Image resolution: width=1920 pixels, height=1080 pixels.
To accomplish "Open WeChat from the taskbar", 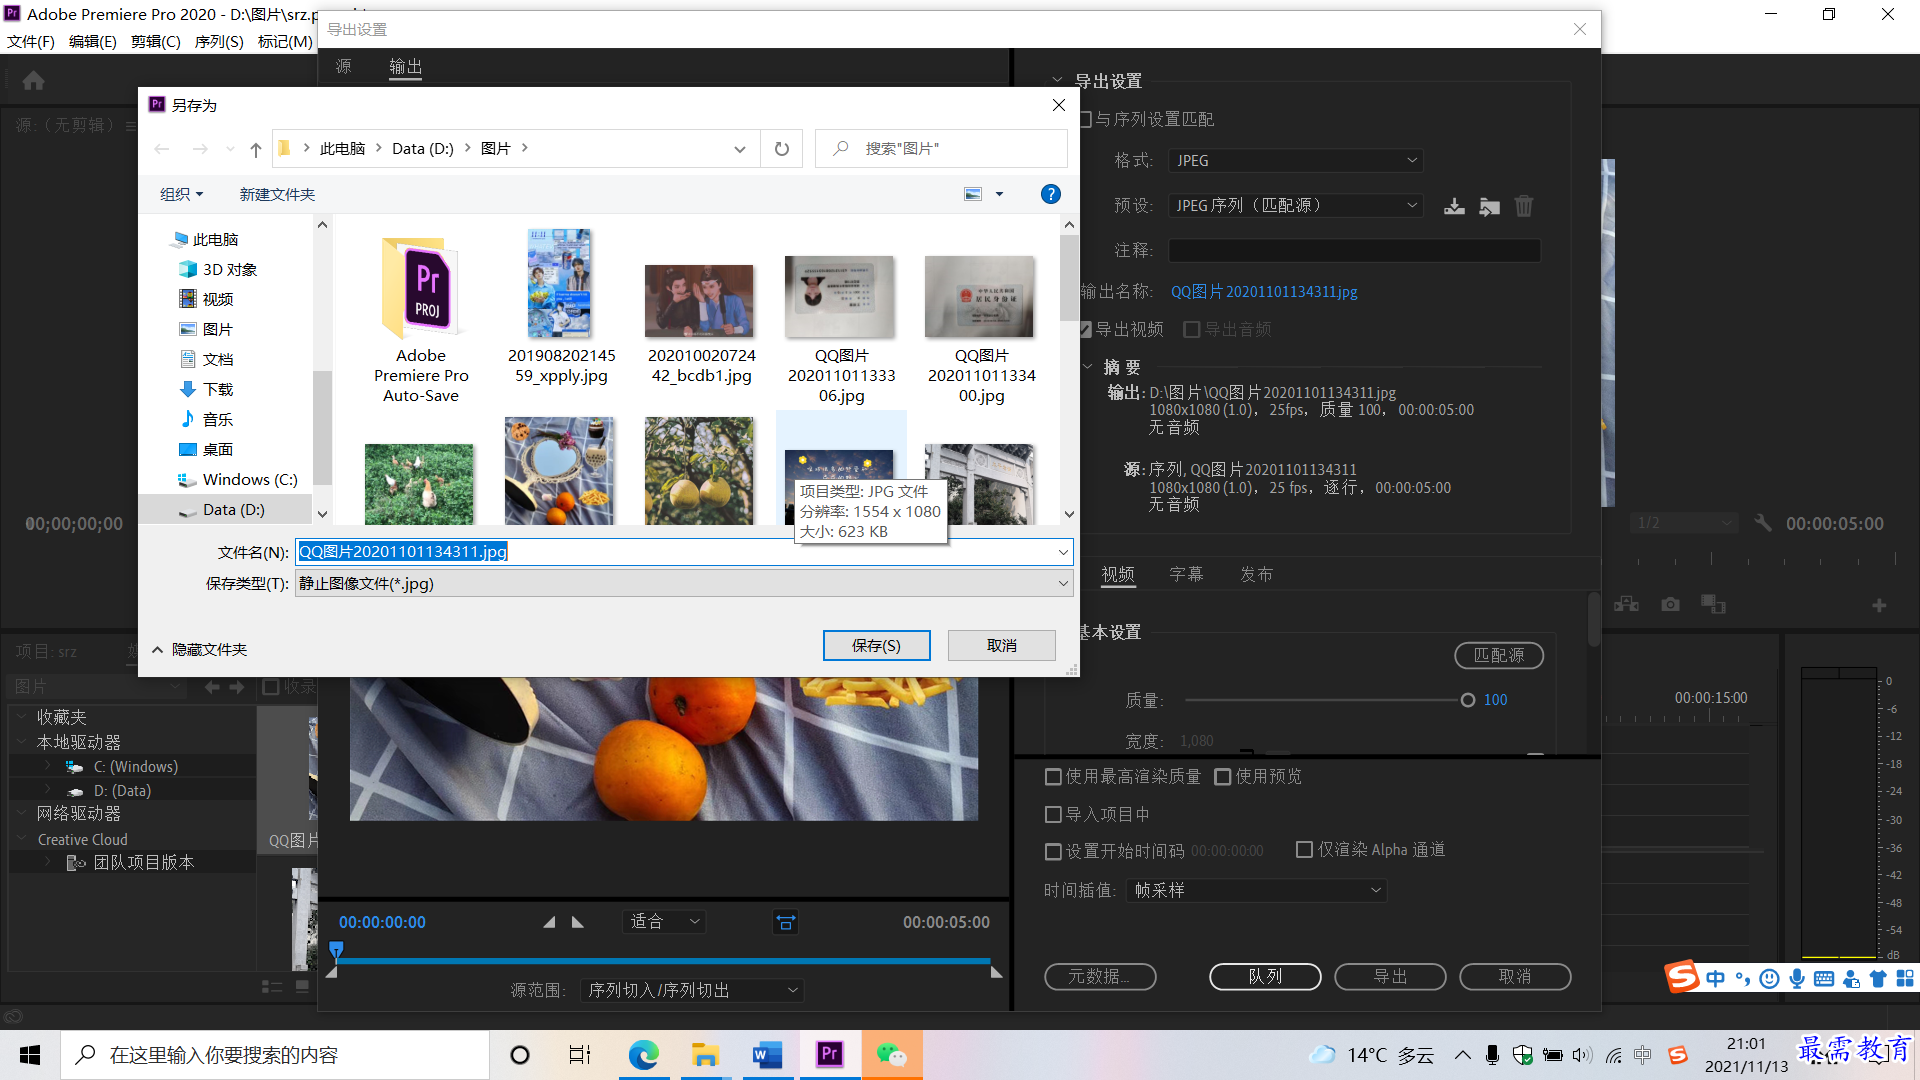I will [891, 1054].
